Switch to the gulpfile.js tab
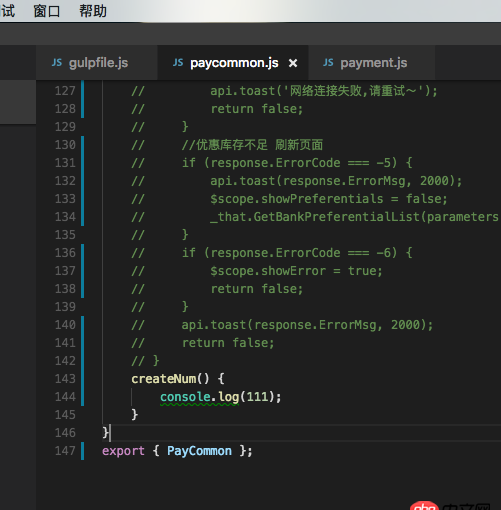This screenshot has height=510, width=501. [97, 63]
